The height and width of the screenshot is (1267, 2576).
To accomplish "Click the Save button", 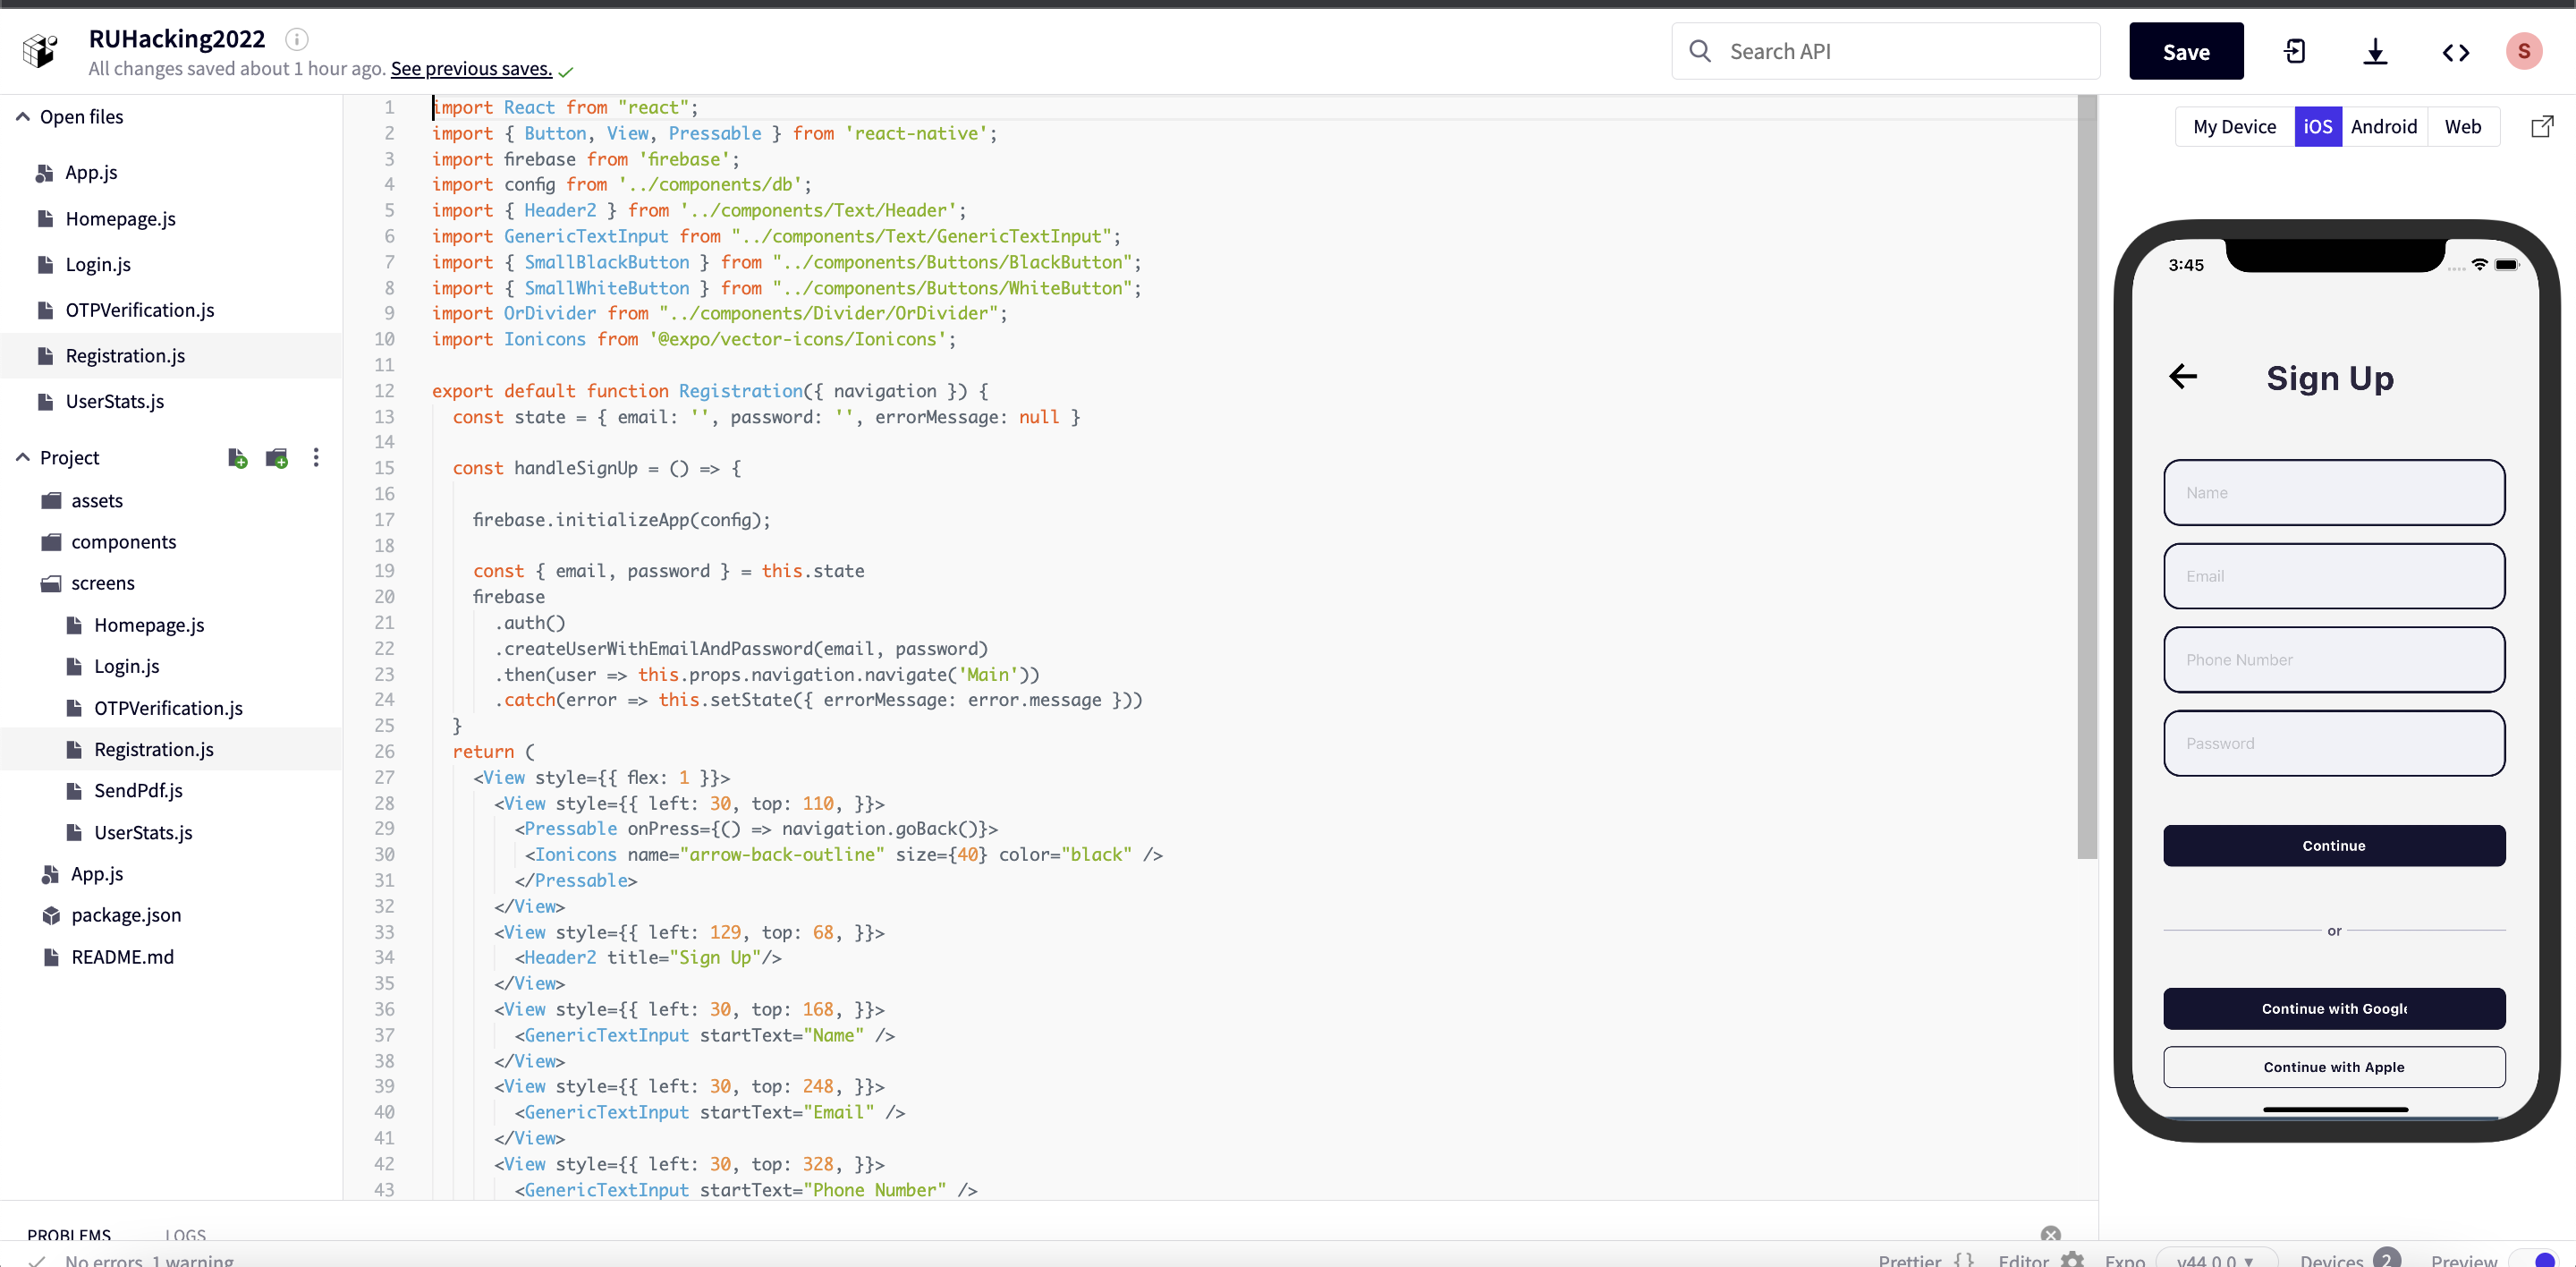I will [2185, 52].
